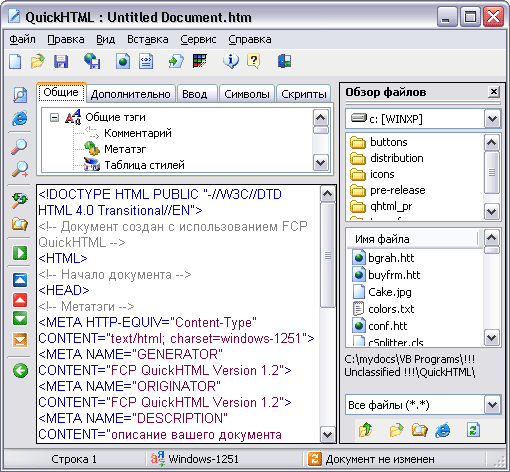Image resolution: width=510 pixels, height=472 pixels.
Task: Close the Обзор файлов panel
Action: coord(494,92)
